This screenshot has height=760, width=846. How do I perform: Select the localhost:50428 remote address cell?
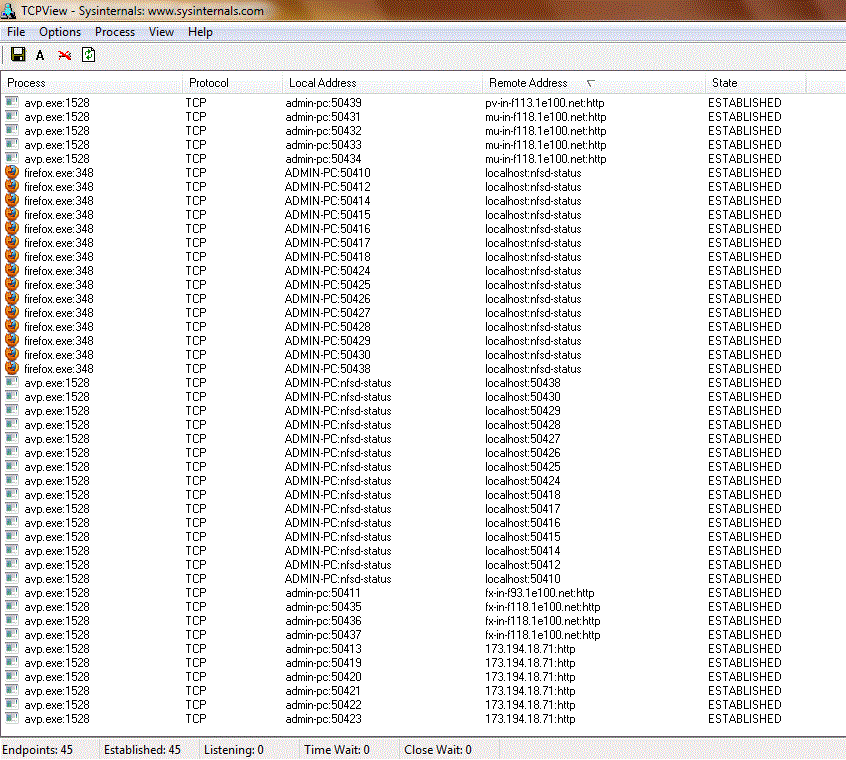tap(522, 425)
